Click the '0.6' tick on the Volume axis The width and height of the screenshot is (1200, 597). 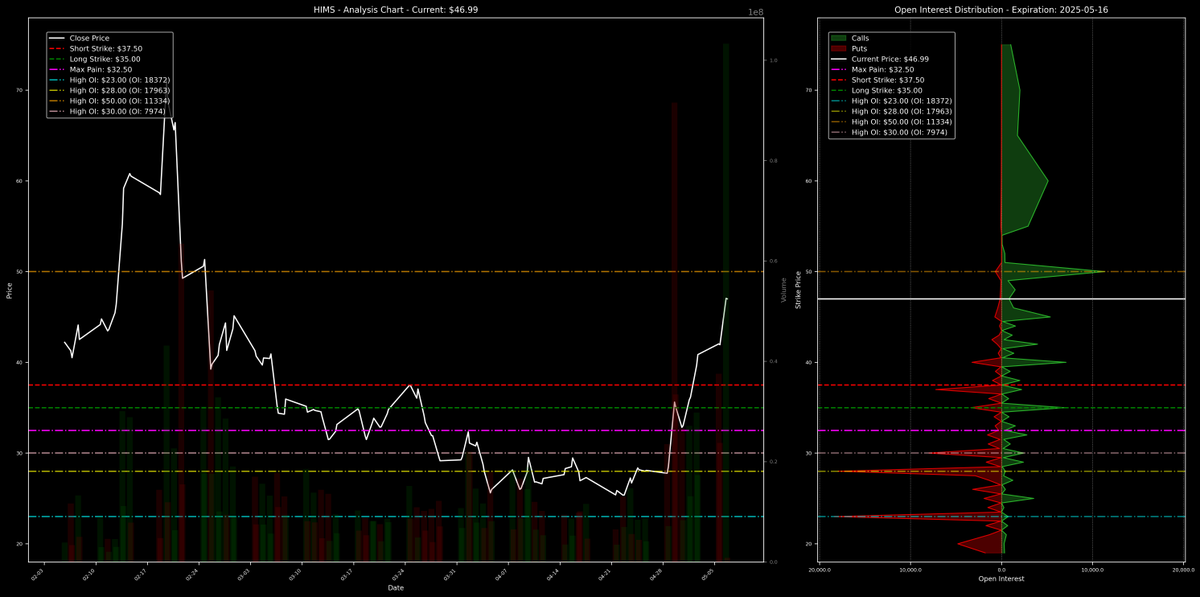[x=773, y=261]
